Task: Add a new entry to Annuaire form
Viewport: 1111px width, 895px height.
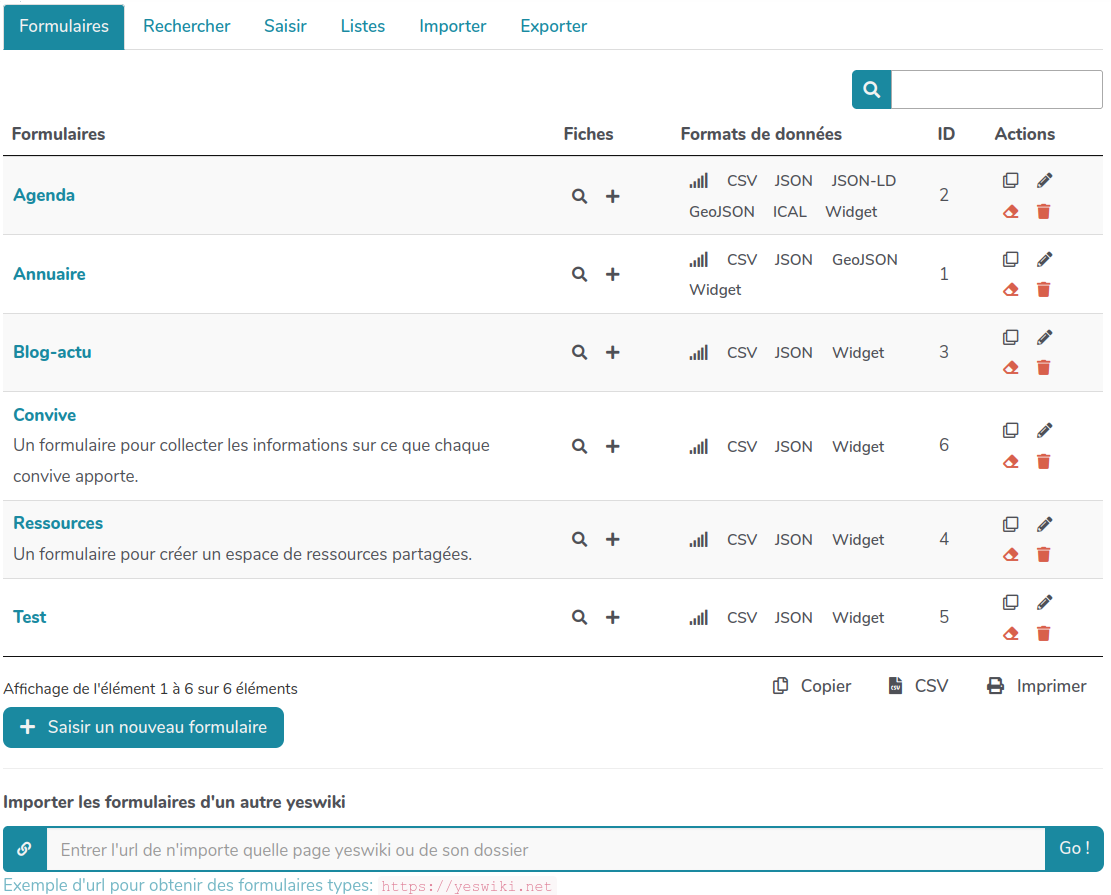Action: tap(613, 274)
